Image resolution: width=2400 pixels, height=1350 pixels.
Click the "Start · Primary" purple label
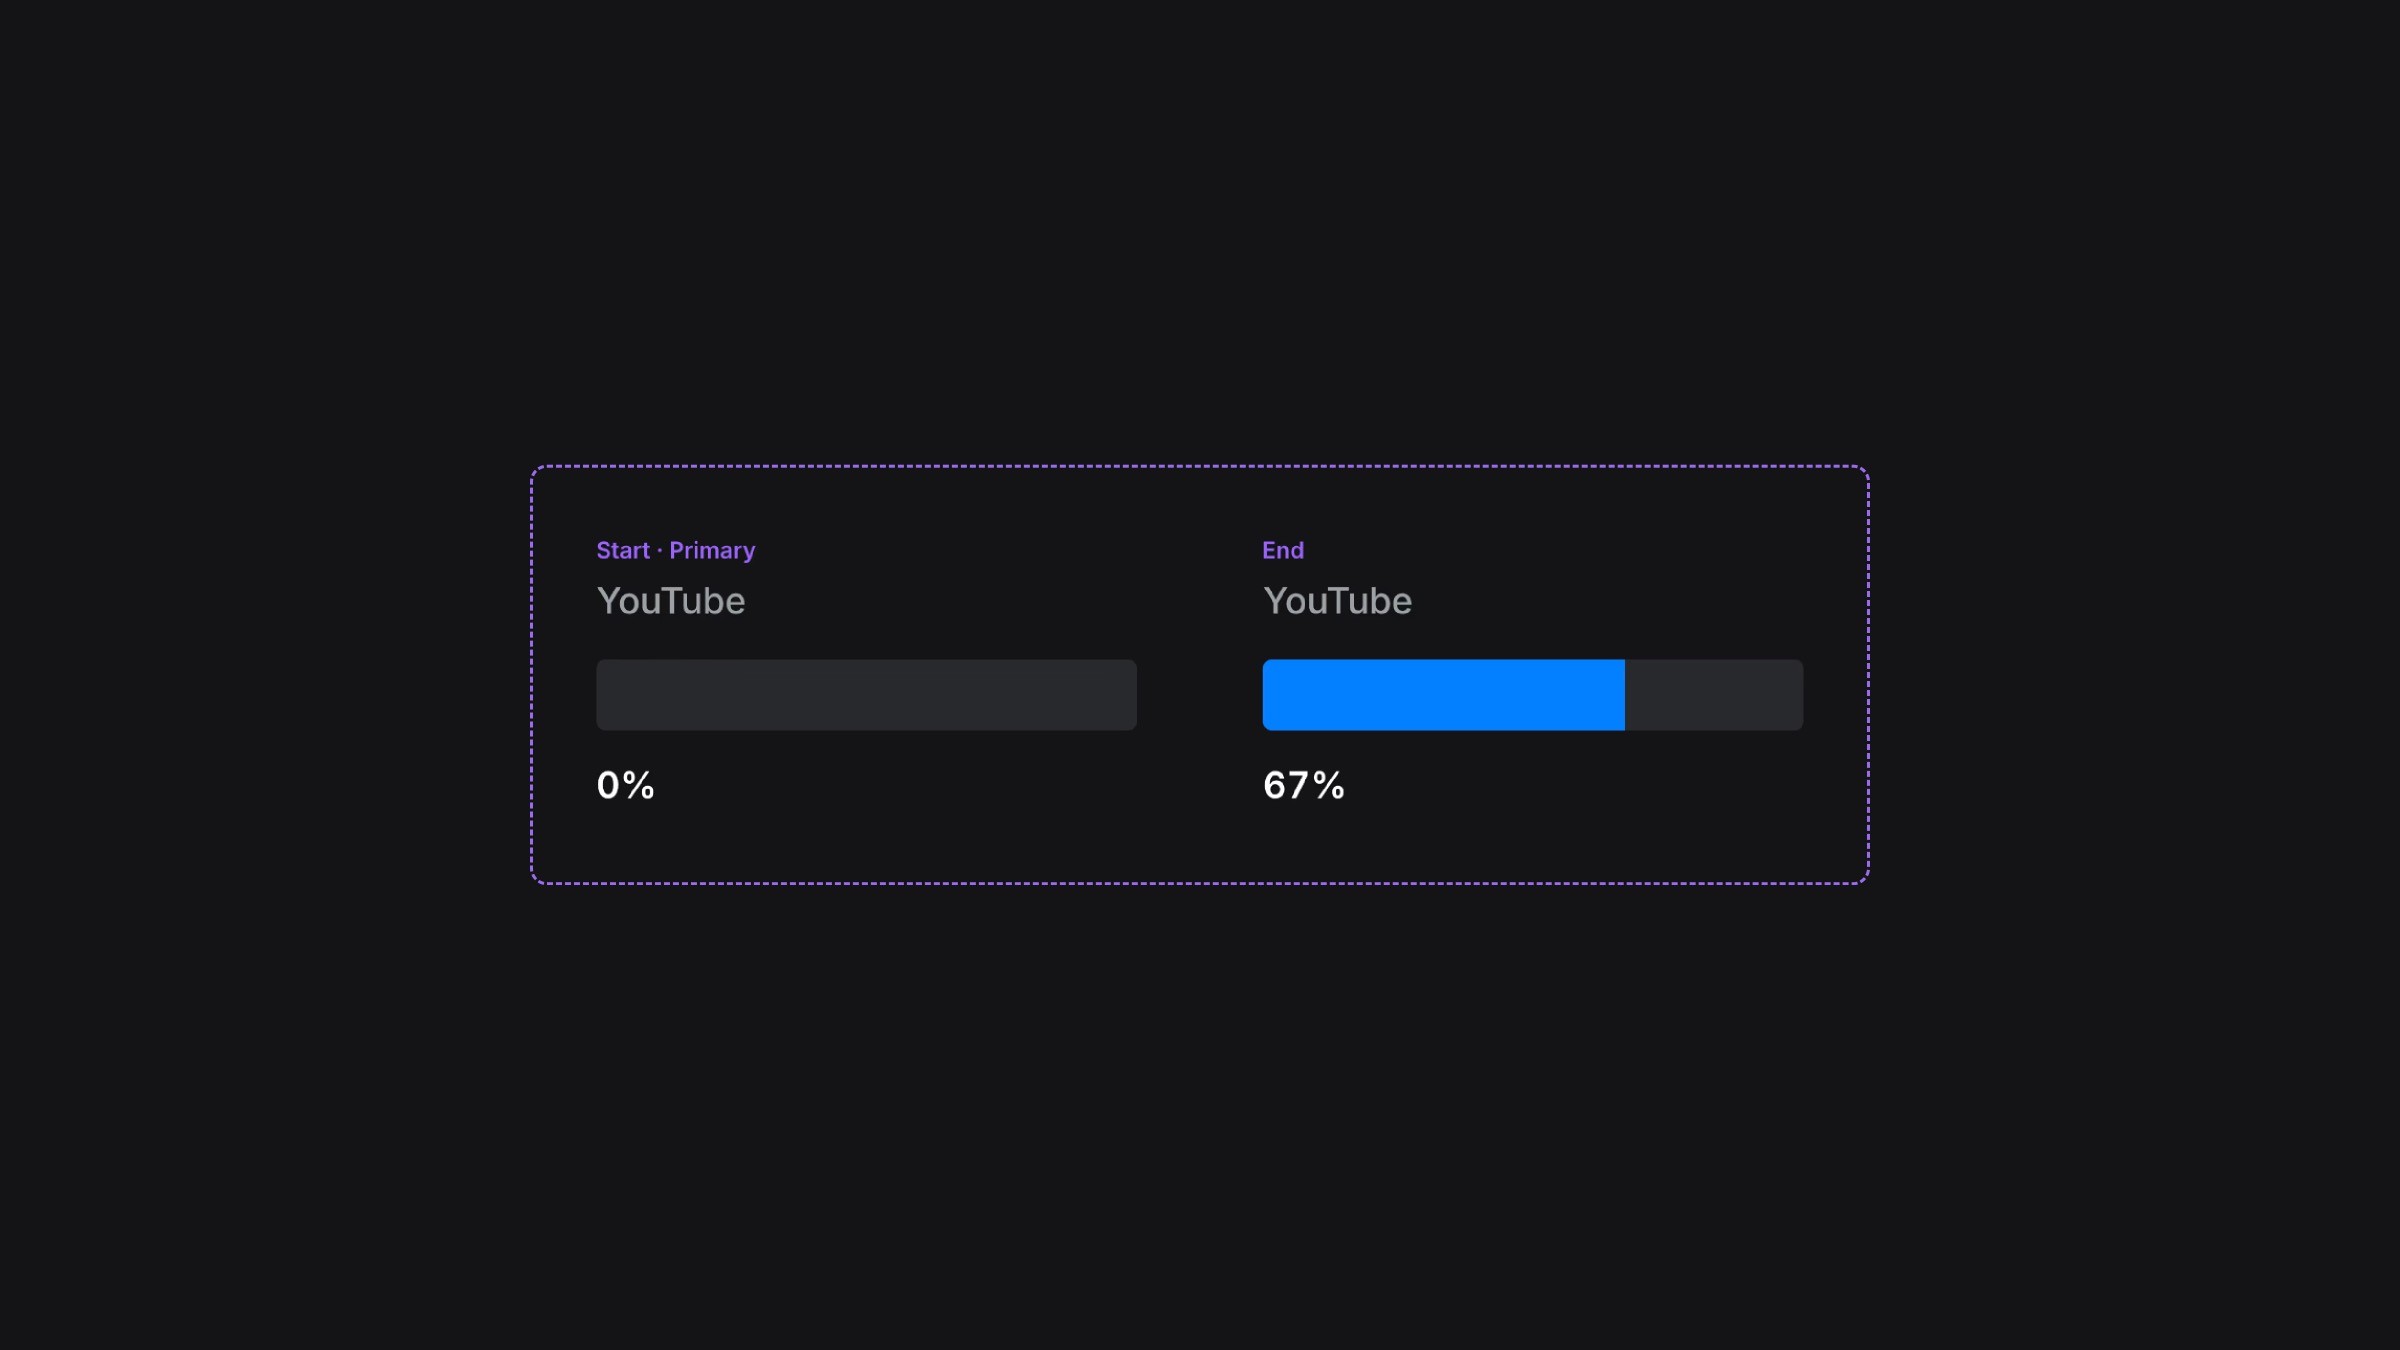(676, 551)
